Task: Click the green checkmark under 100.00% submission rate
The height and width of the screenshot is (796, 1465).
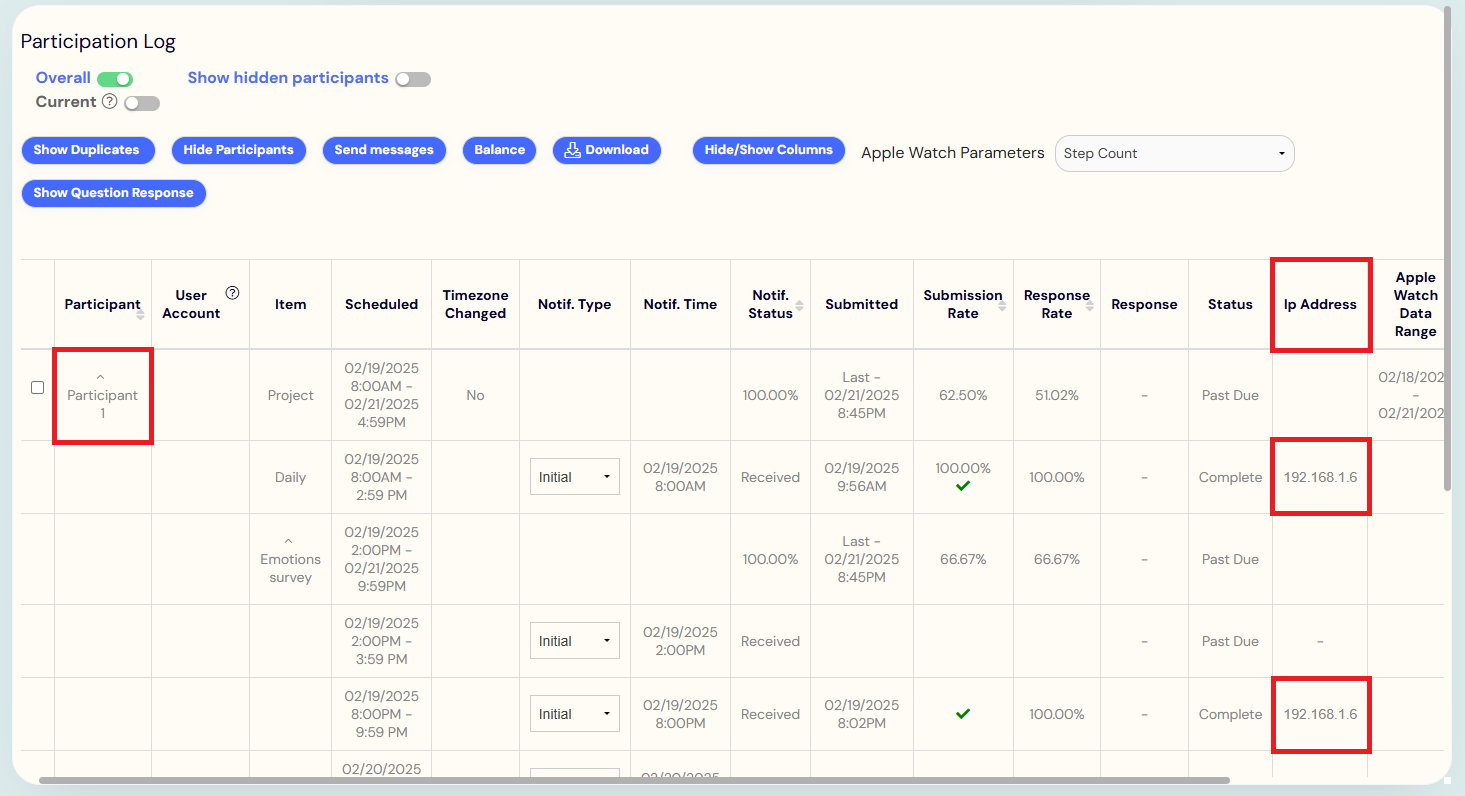Action: [x=963, y=486]
